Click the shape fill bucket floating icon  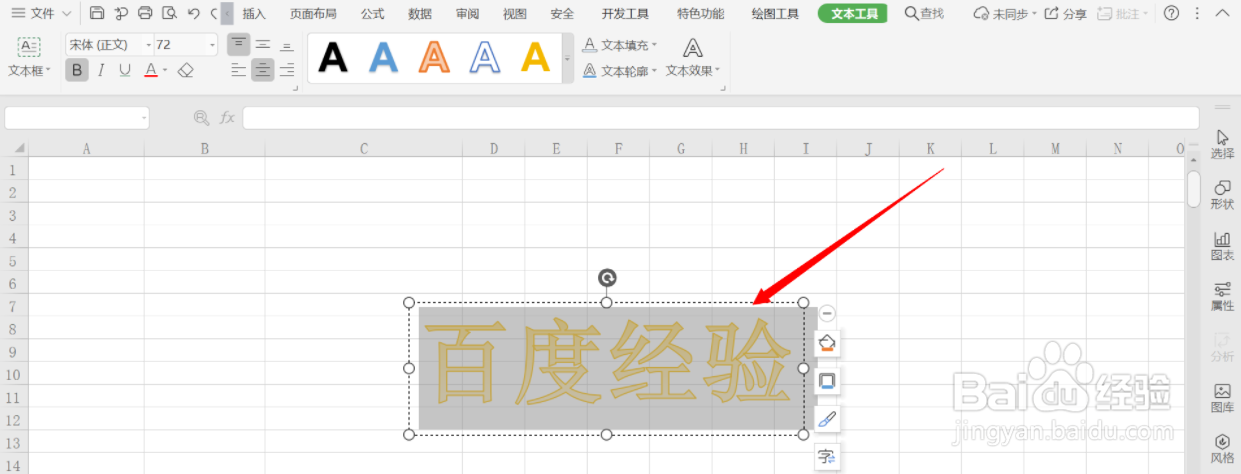coord(827,343)
